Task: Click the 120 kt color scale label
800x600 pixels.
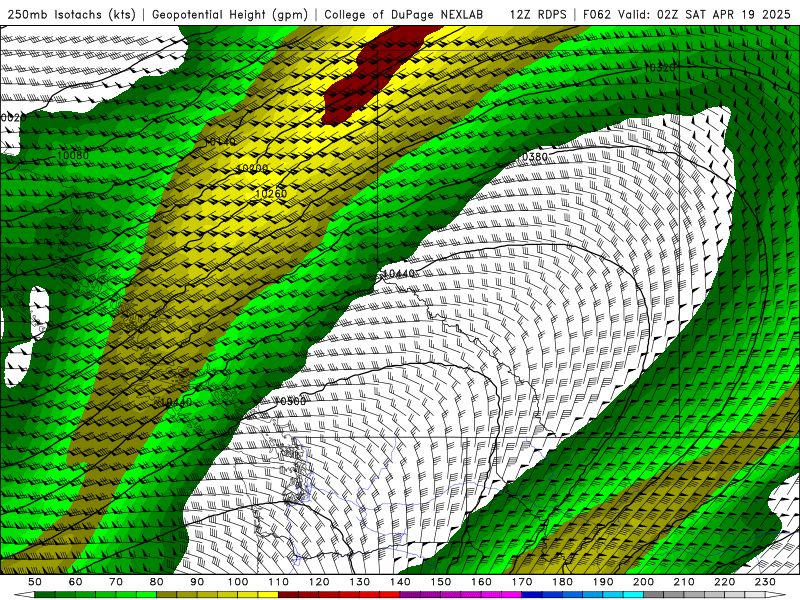Action: [x=319, y=582]
